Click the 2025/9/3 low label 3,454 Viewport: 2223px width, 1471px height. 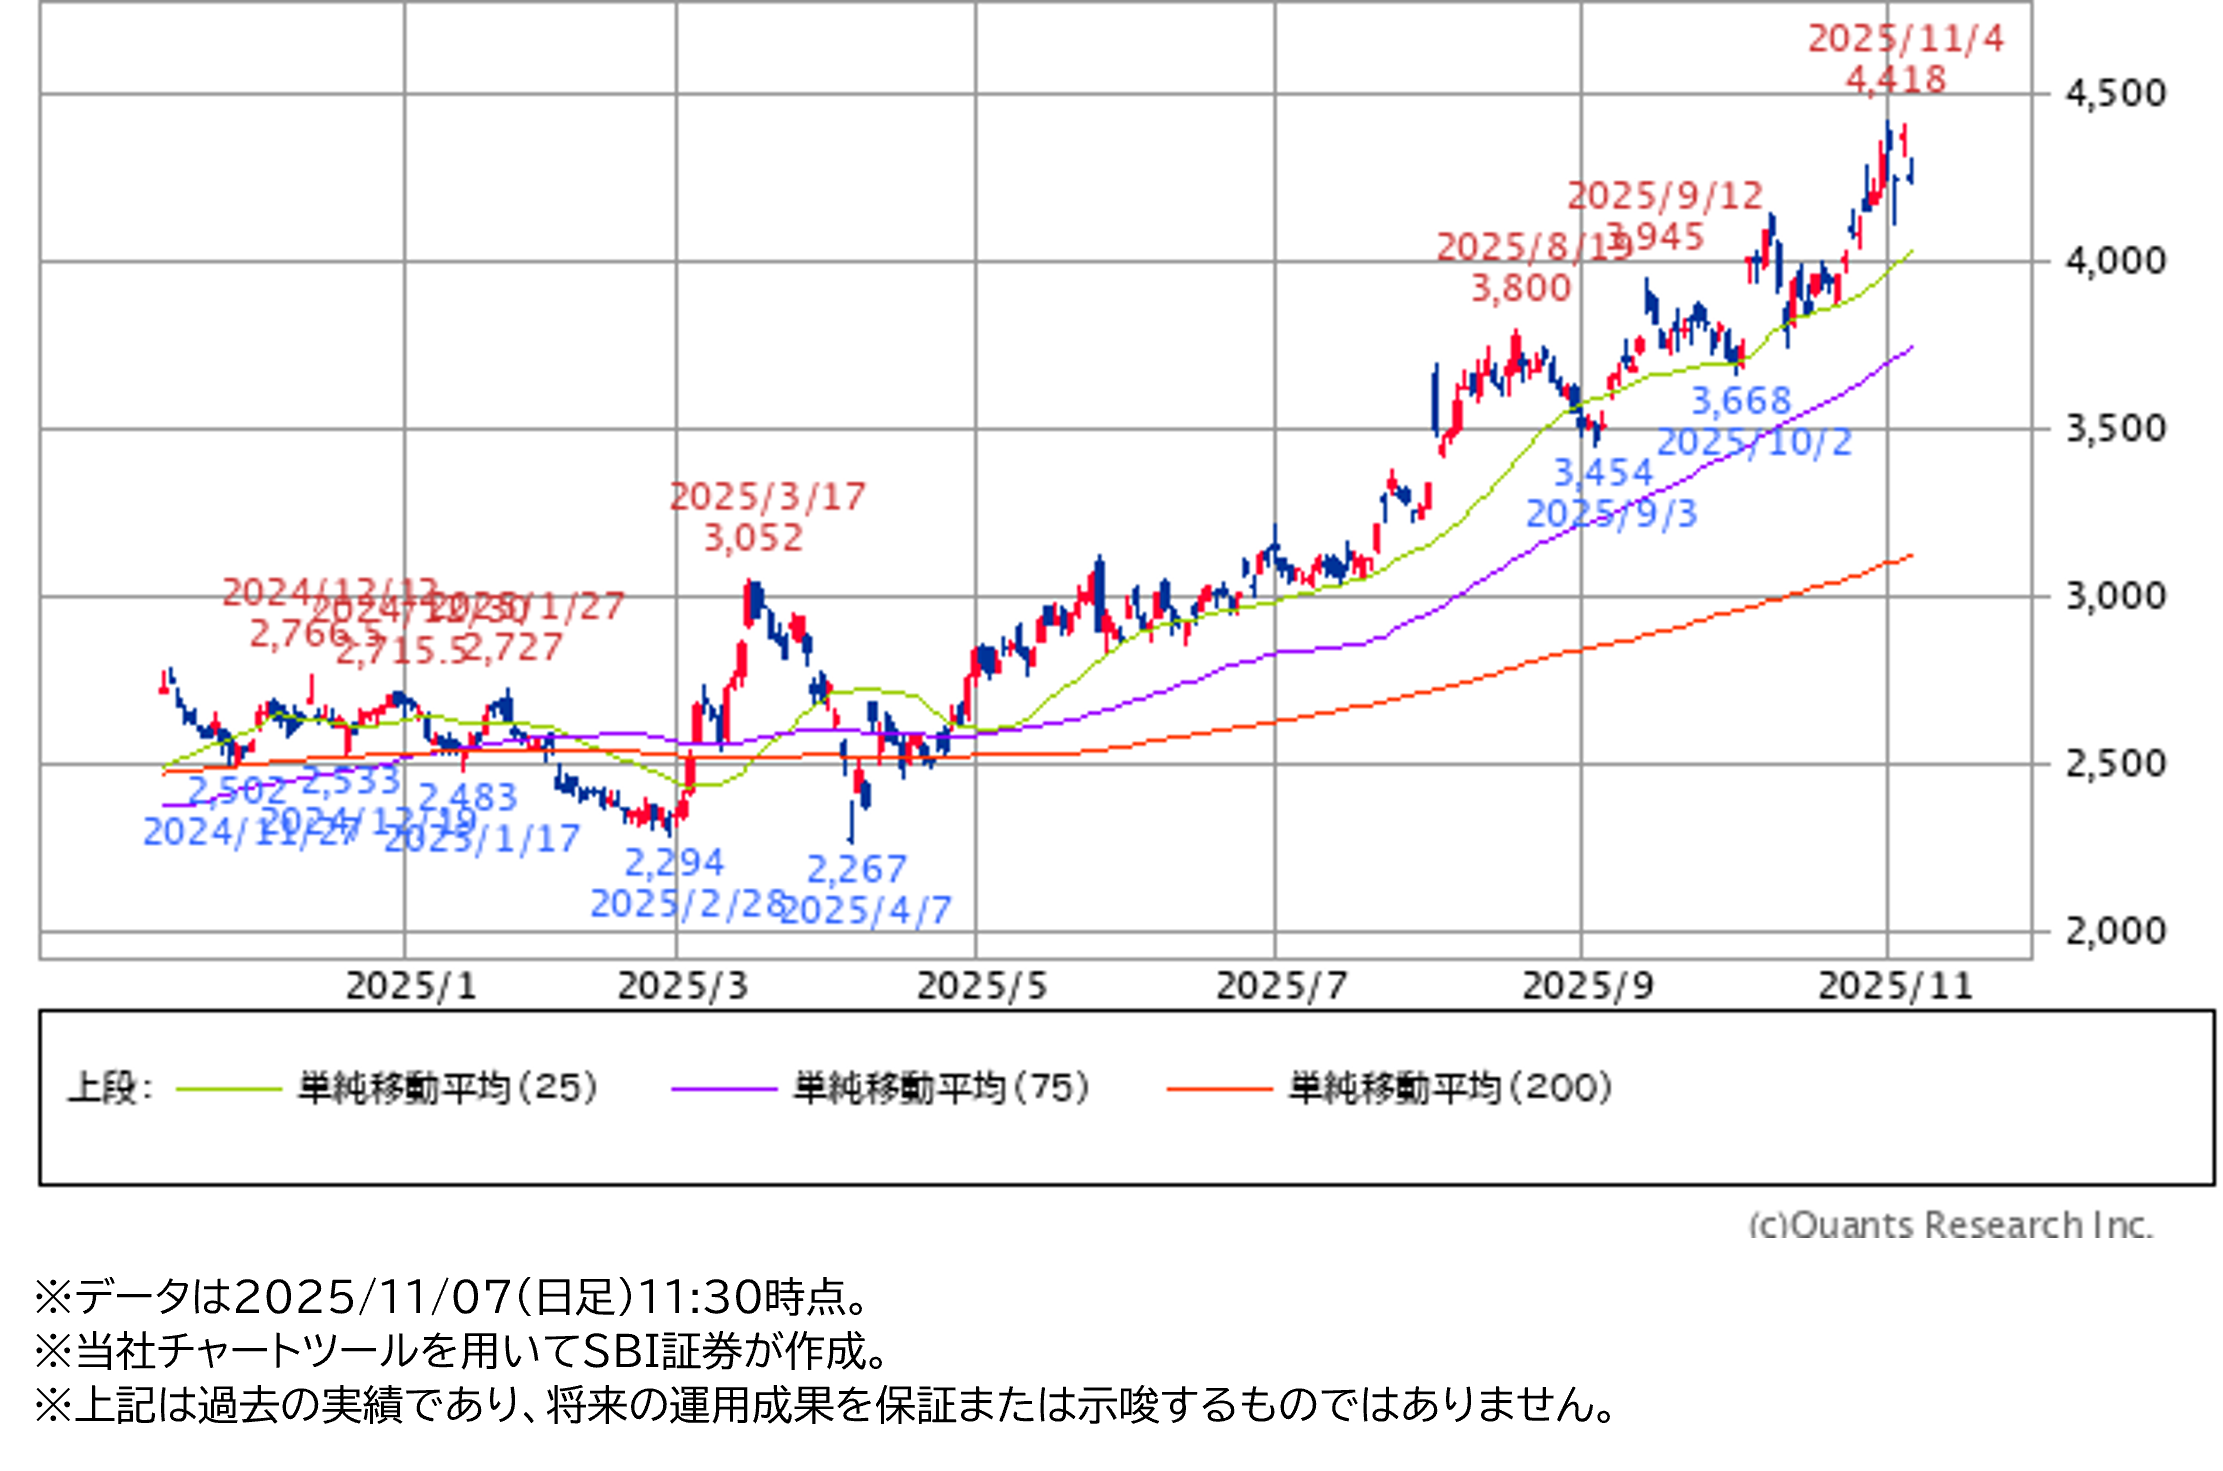[1603, 472]
